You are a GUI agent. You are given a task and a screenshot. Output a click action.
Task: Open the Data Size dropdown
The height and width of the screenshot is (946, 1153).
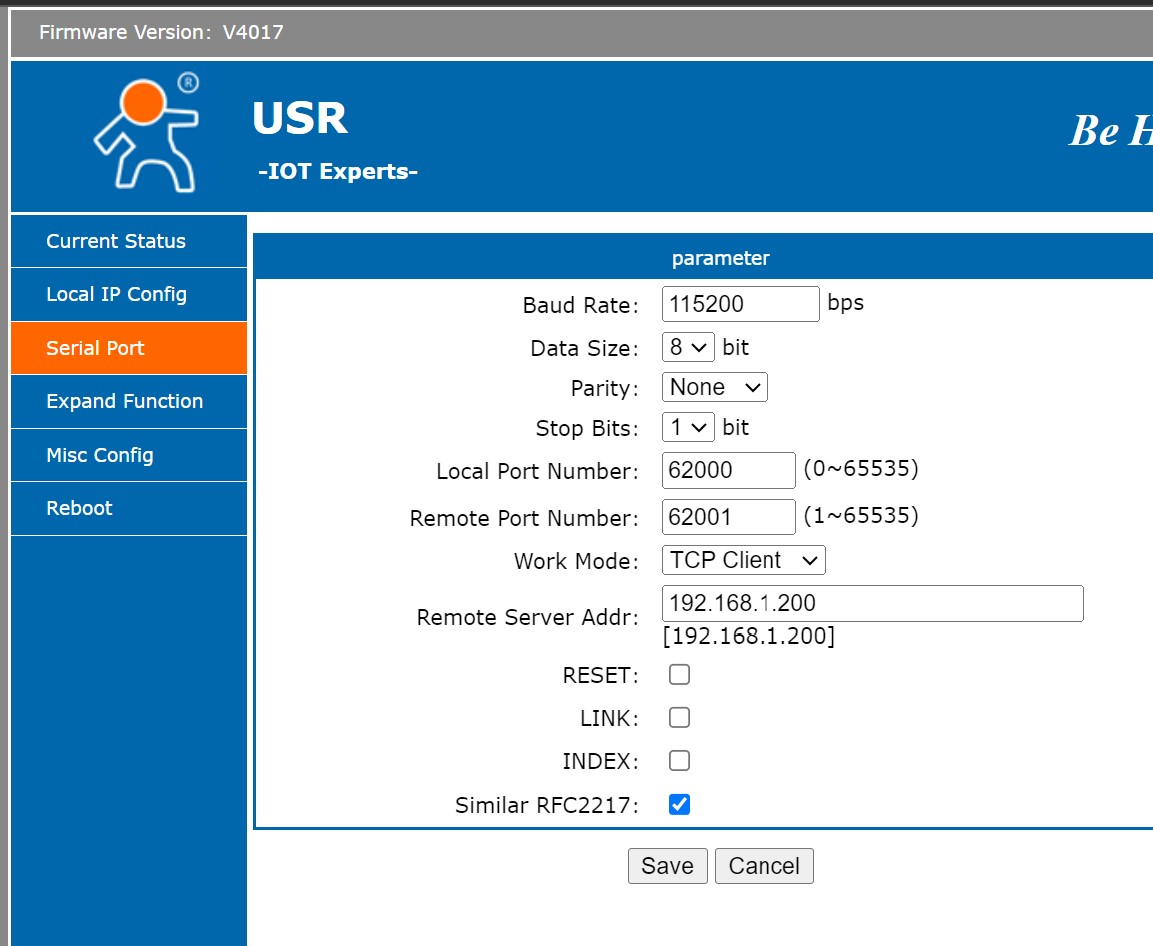pos(688,348)
